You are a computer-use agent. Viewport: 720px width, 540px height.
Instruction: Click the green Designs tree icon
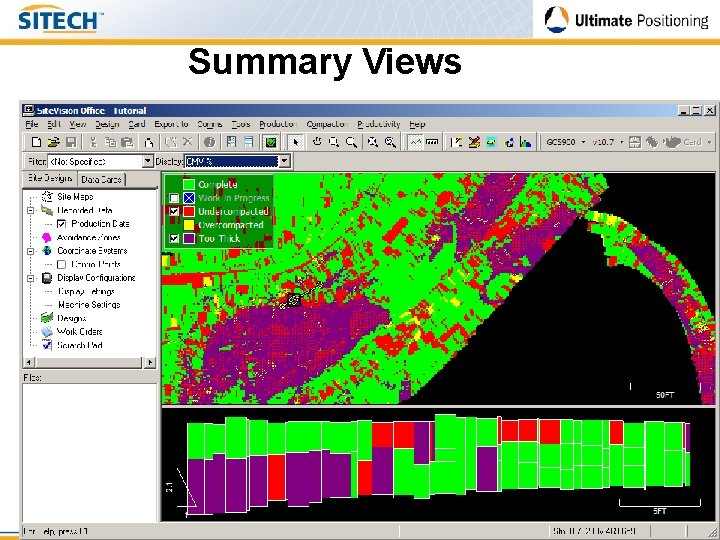click(x=47, y=318)
